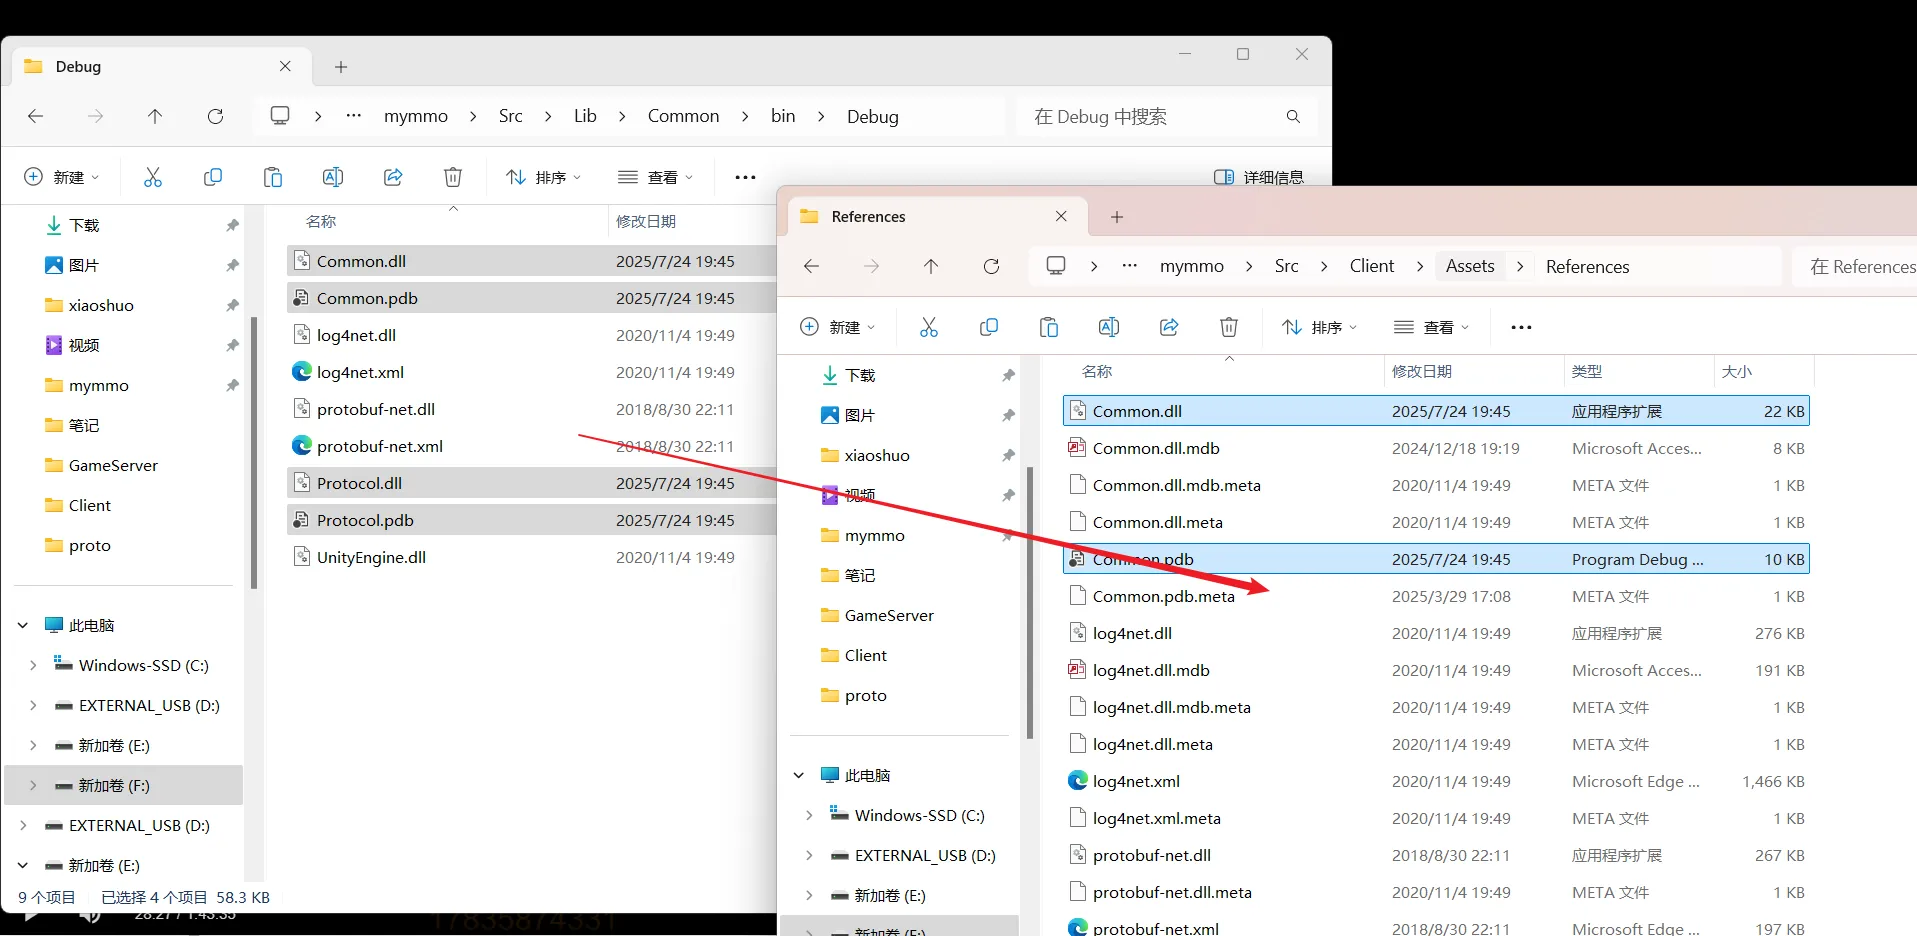1917x936 pixels.
Task: Click Assets in the References breadcrumb path
Action: [x=1469, y=266]
